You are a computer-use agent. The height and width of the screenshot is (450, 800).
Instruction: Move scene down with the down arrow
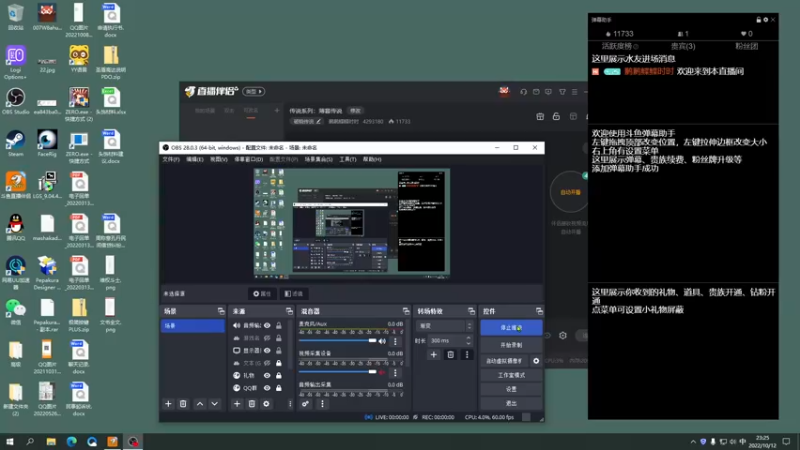pos(215,404)
